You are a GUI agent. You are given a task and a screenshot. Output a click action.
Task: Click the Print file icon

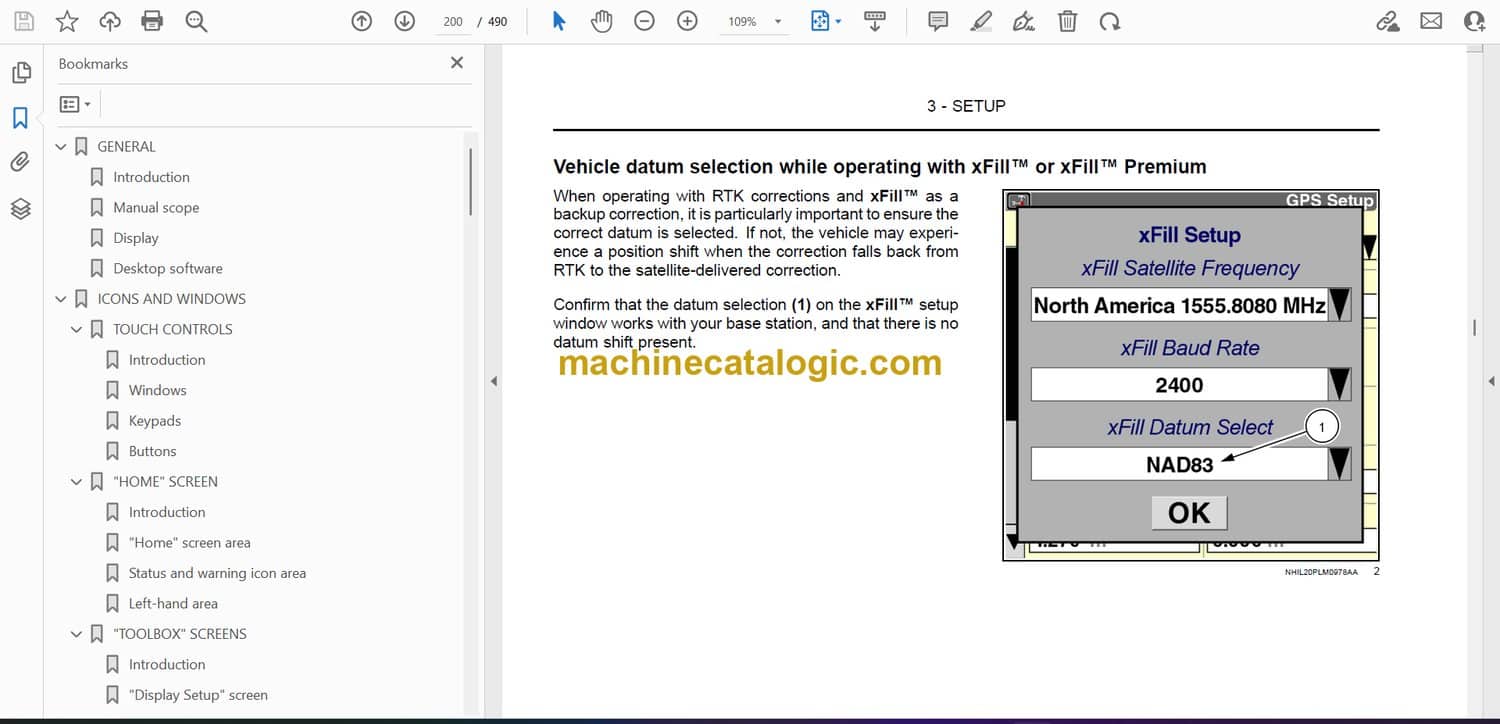click(152, 21)
